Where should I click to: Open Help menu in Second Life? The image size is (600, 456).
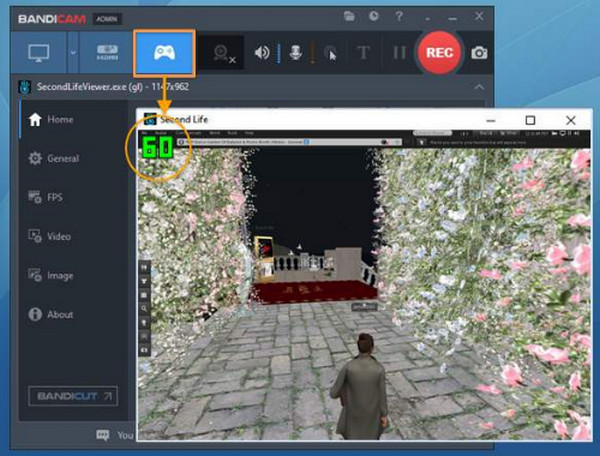coord(249,133)
